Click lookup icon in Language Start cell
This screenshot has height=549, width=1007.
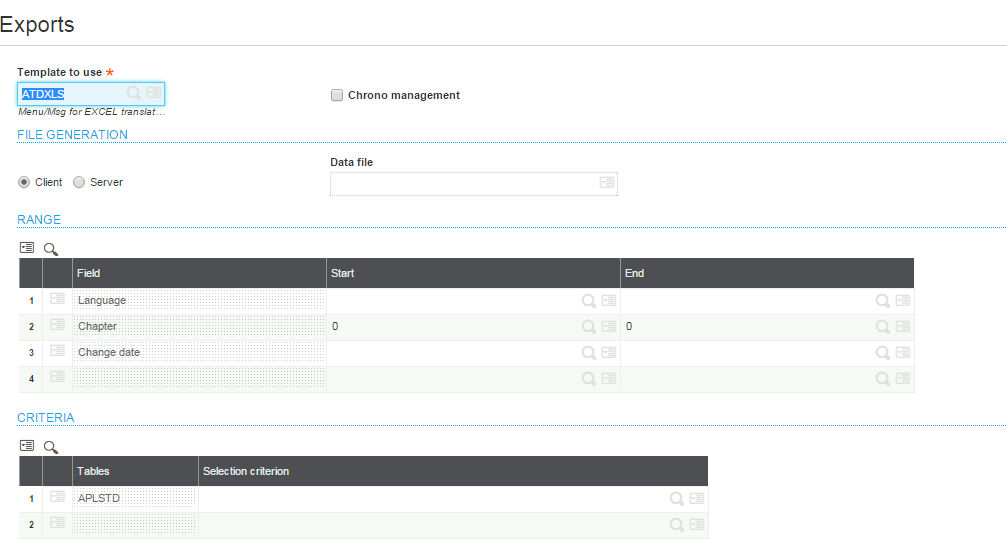coord(589,300)
